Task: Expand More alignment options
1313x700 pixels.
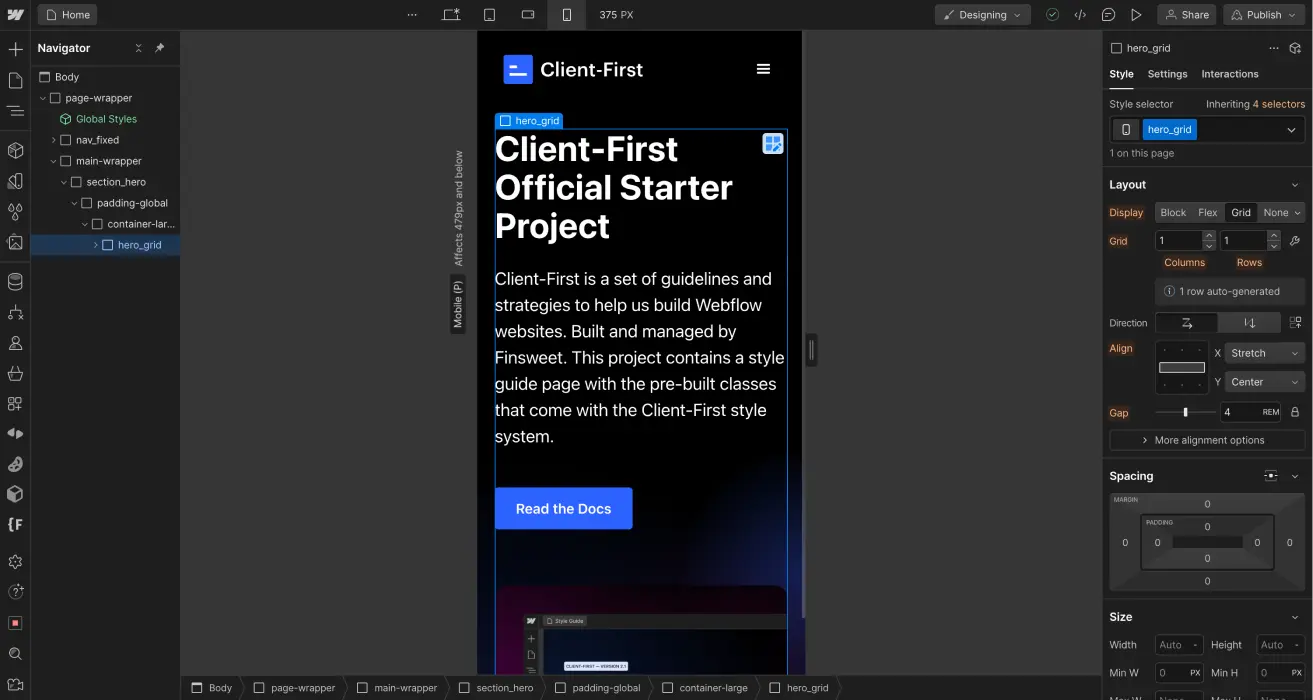Action: (x=1206, y=440)
